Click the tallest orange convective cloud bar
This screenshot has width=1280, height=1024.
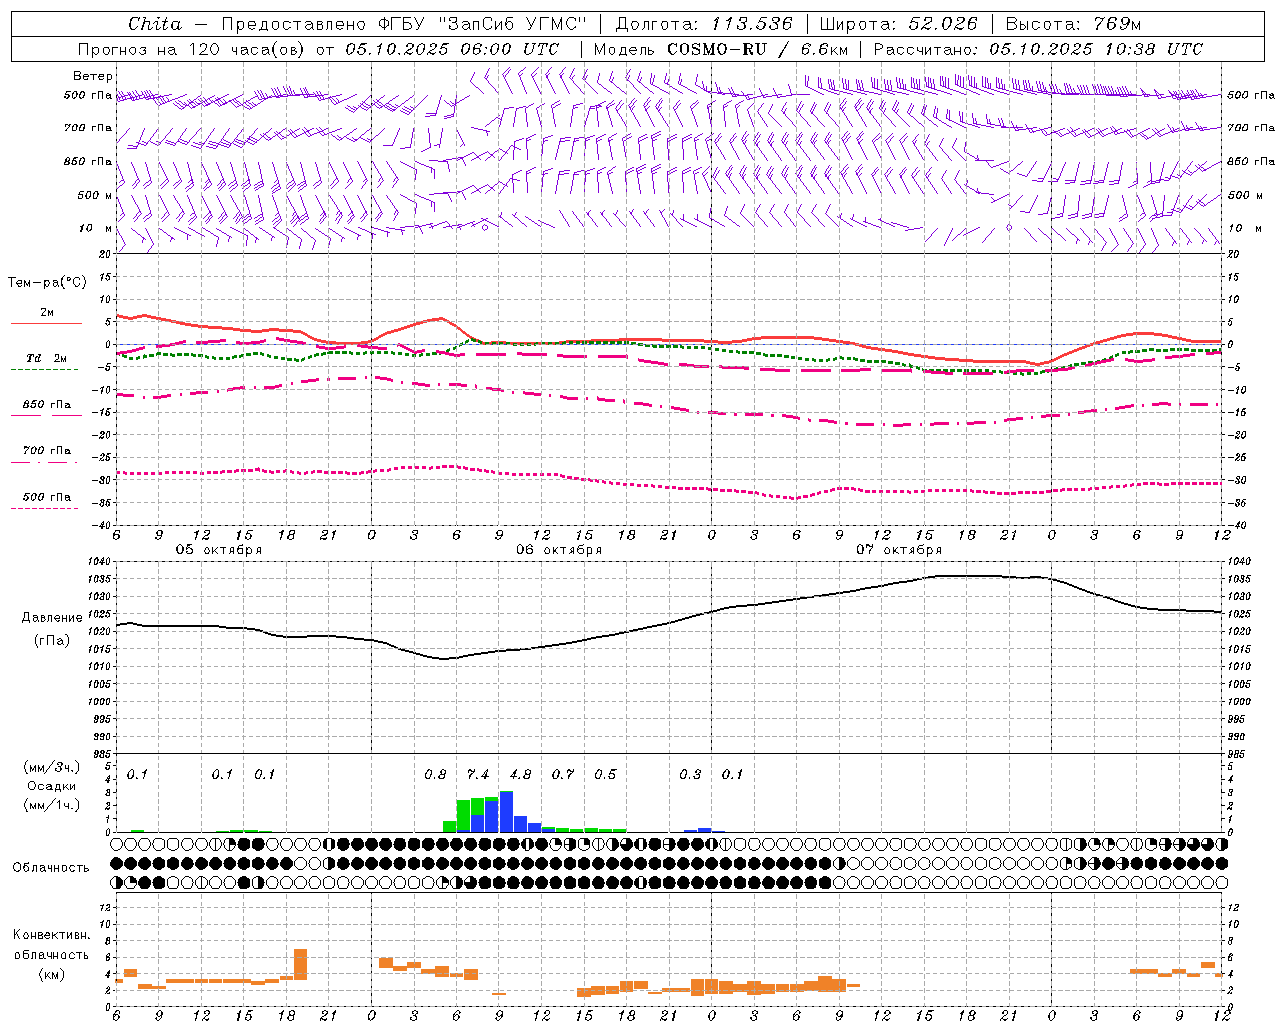coord(300,964)
